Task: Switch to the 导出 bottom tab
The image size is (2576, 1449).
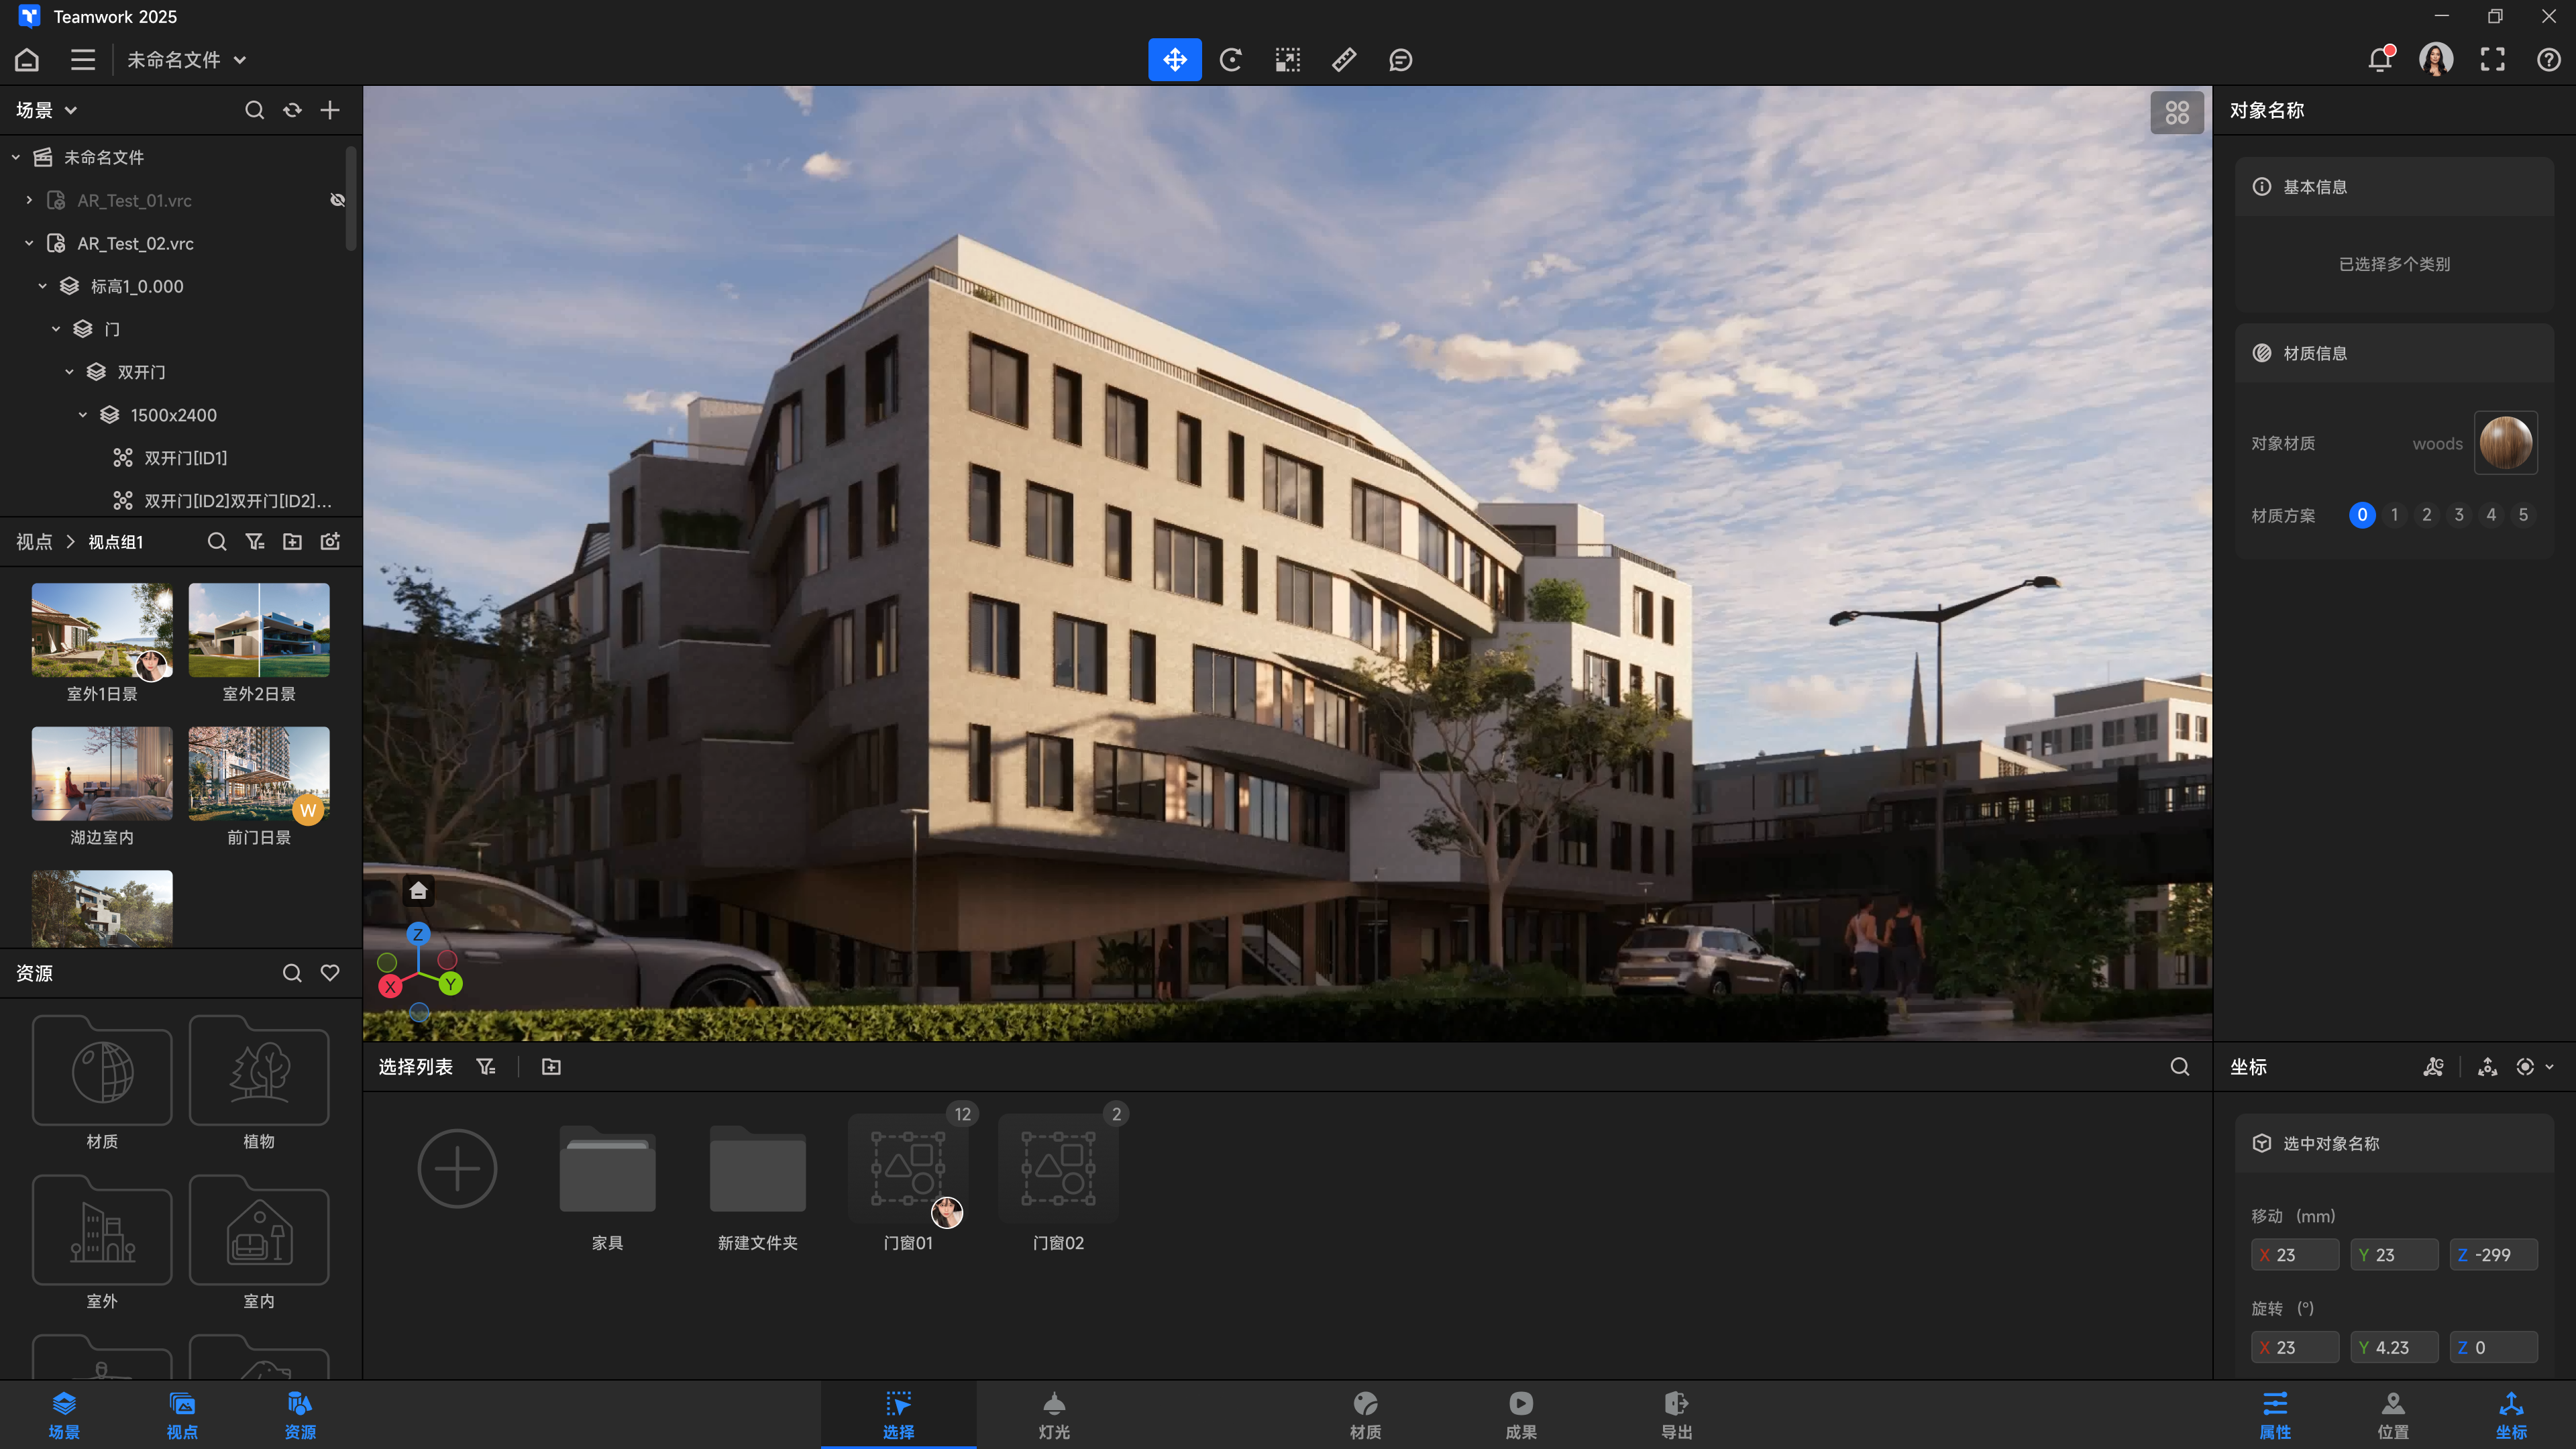Action: click(x=1676, y=1415)
